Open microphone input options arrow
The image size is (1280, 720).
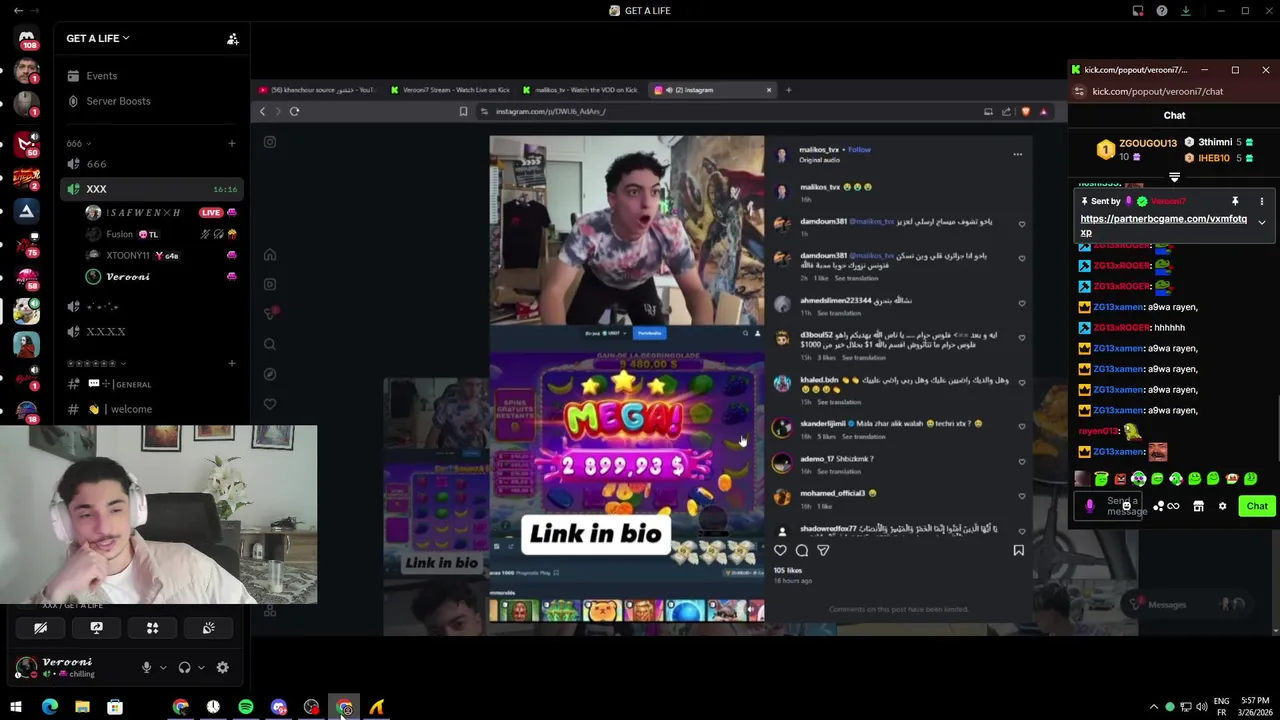coord(162,668)
